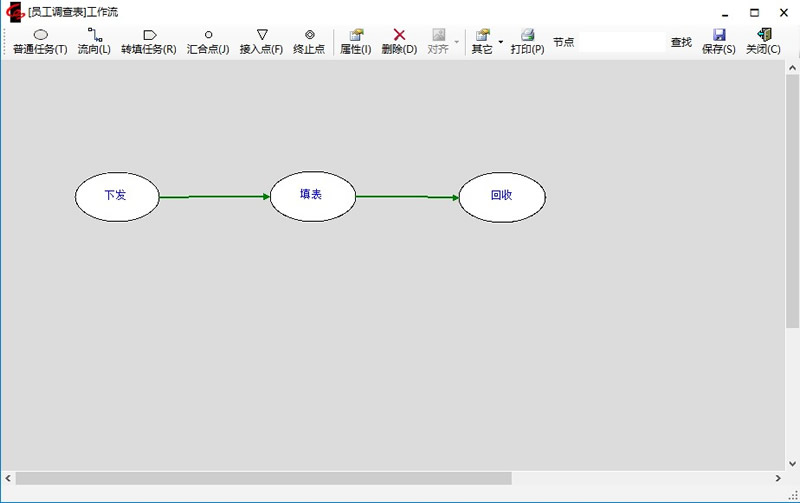Expand the 其它 dropdown arrow
The image size is (800, 503).
coord(501,42)
